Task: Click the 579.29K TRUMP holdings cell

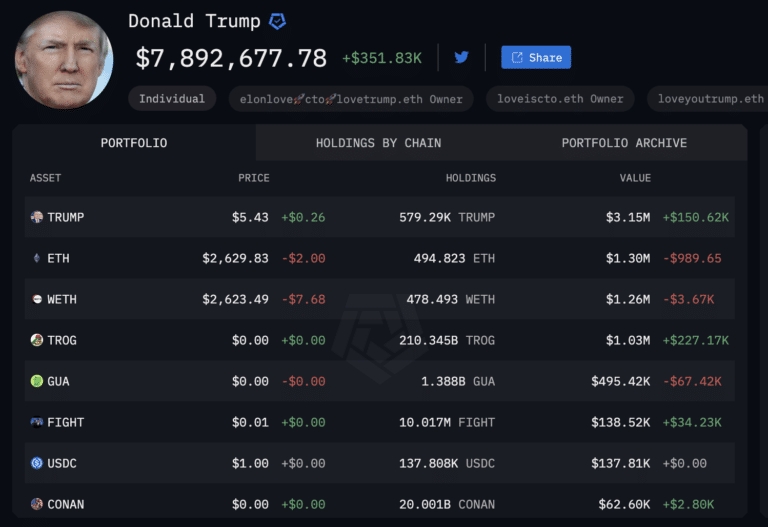Action: (447, 217)
